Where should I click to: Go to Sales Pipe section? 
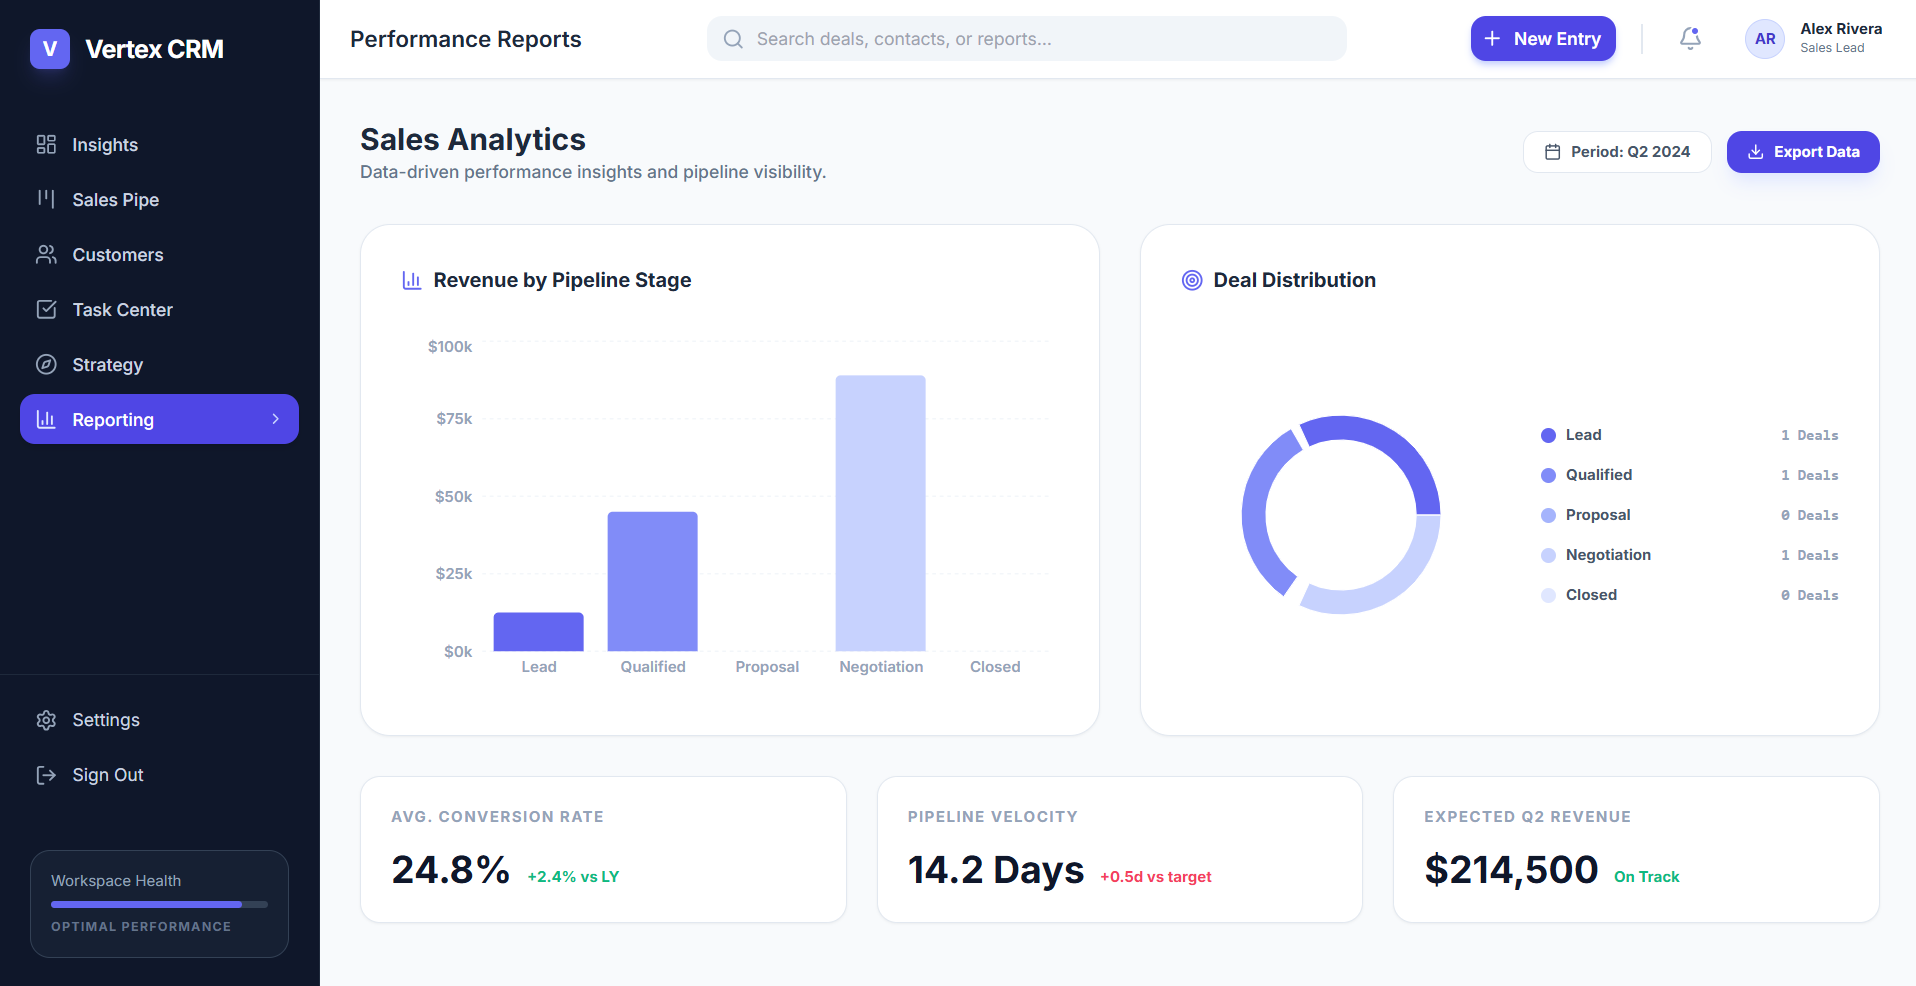tap(115, 200)
